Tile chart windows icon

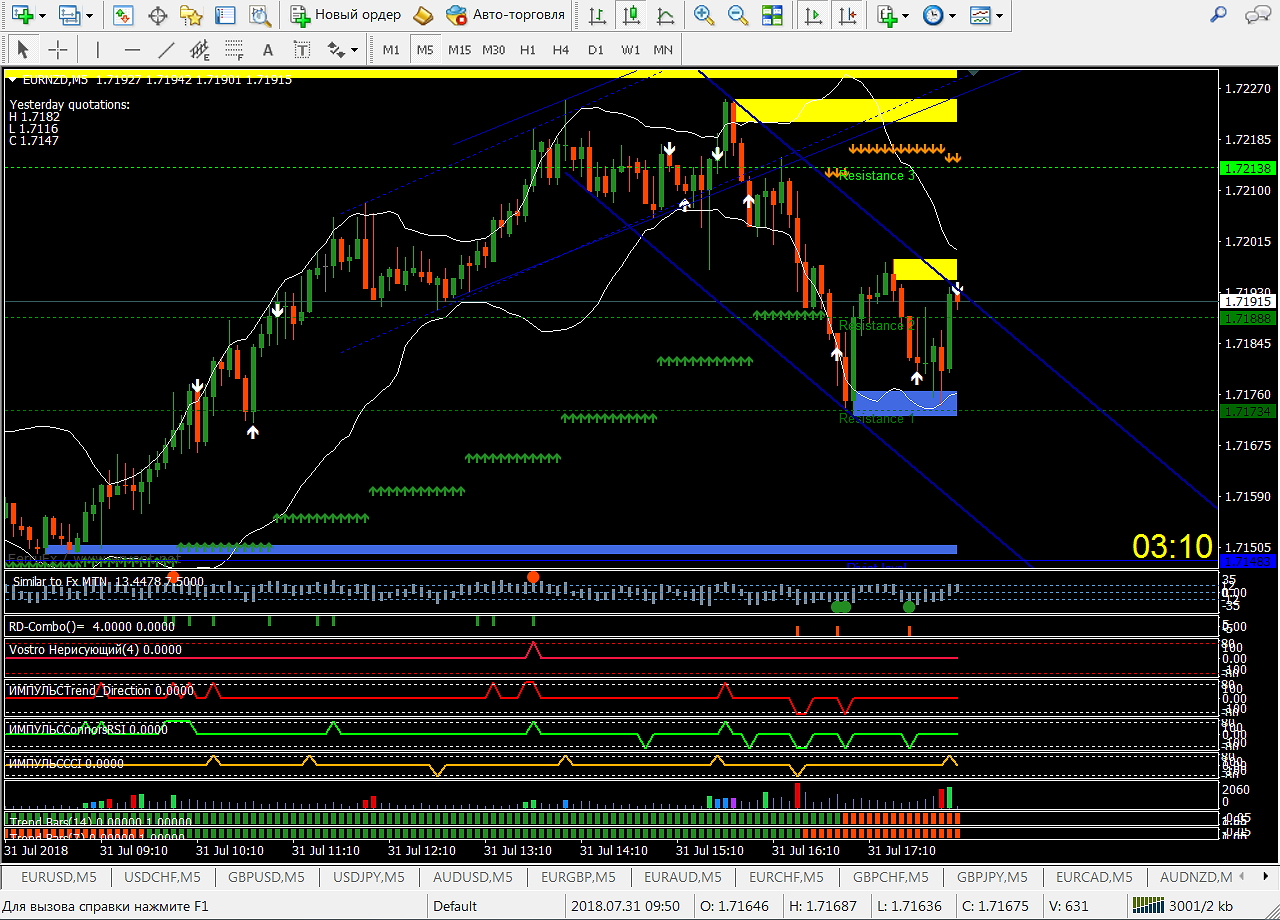(x=772, y=15)
